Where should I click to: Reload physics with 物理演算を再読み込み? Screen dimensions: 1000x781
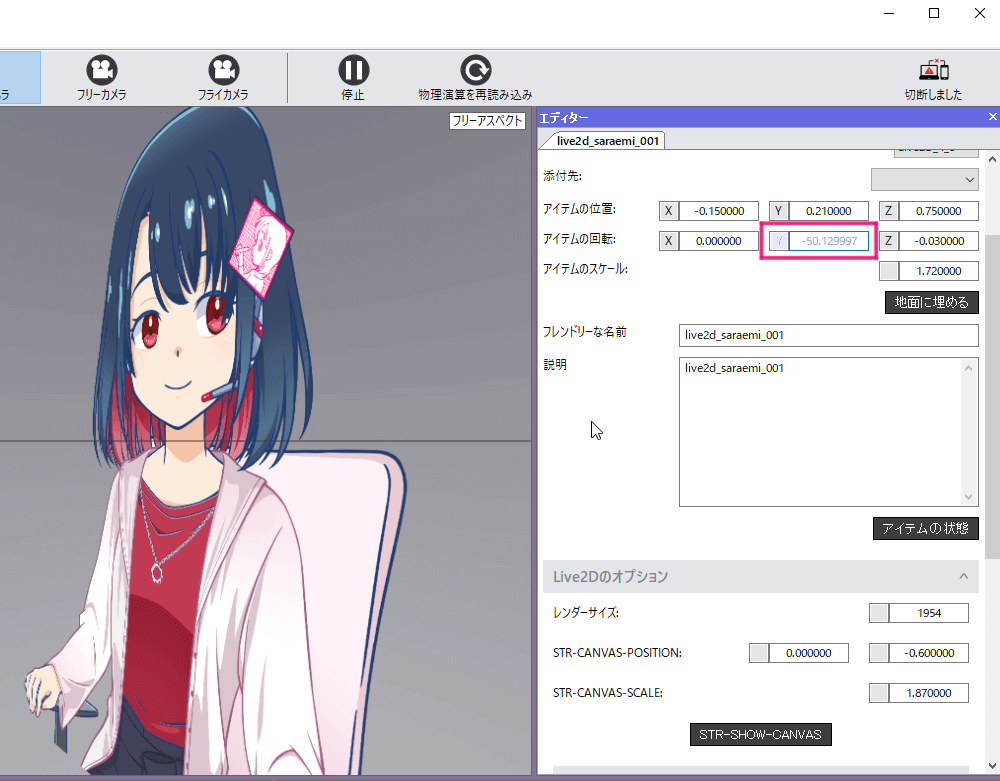tap(475, 78)
